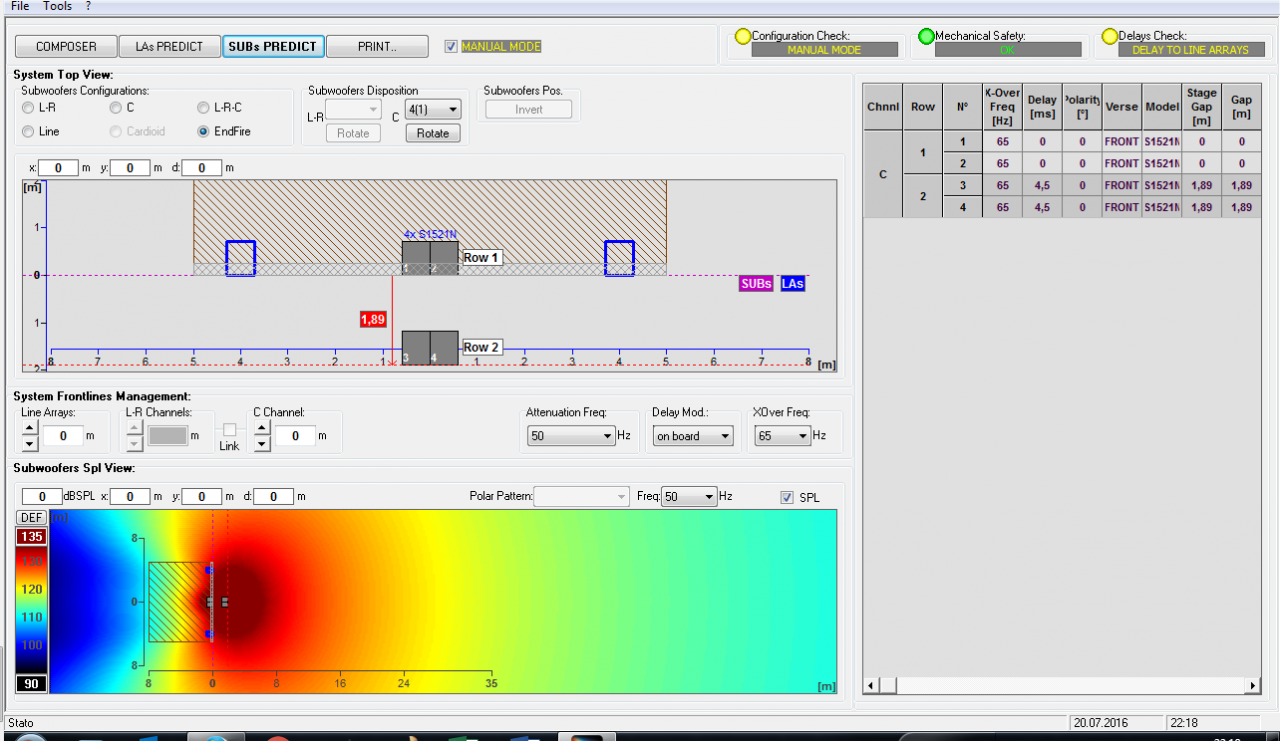This screenshot has height=741, width=1280.
Task: Click the d field in System Top View
Action: tap(201, 168)
